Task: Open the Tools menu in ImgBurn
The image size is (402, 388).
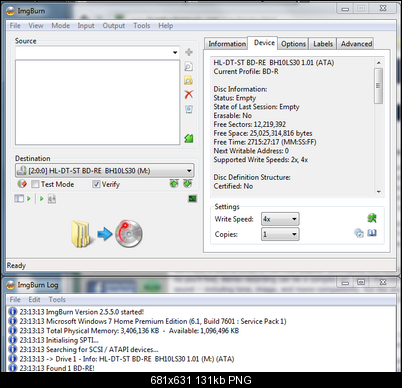Action: click(142, 26)
